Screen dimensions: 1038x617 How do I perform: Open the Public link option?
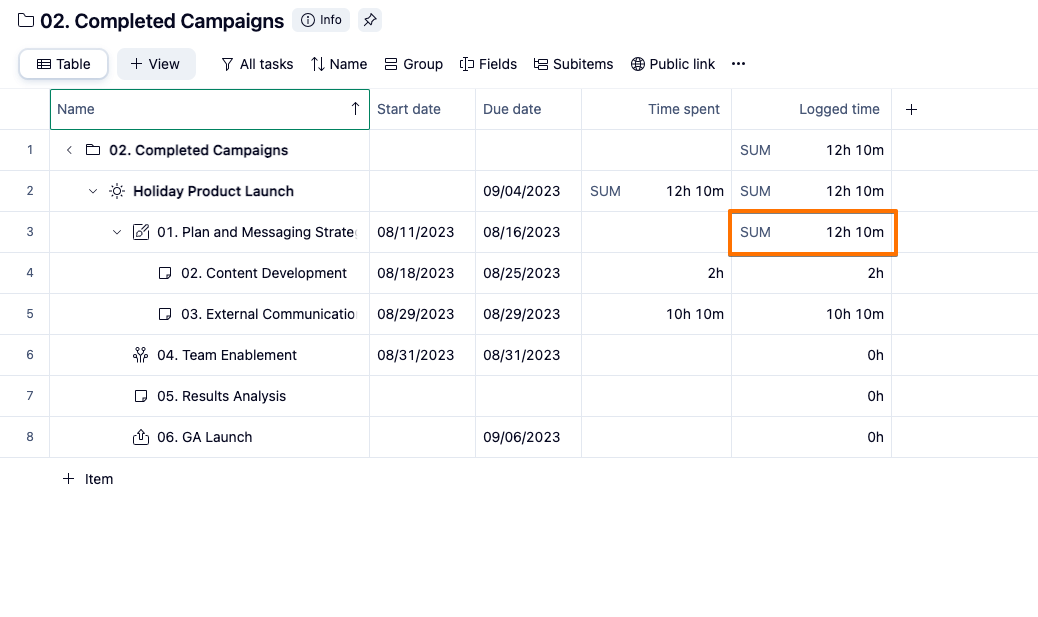click(x=672, y=64)
